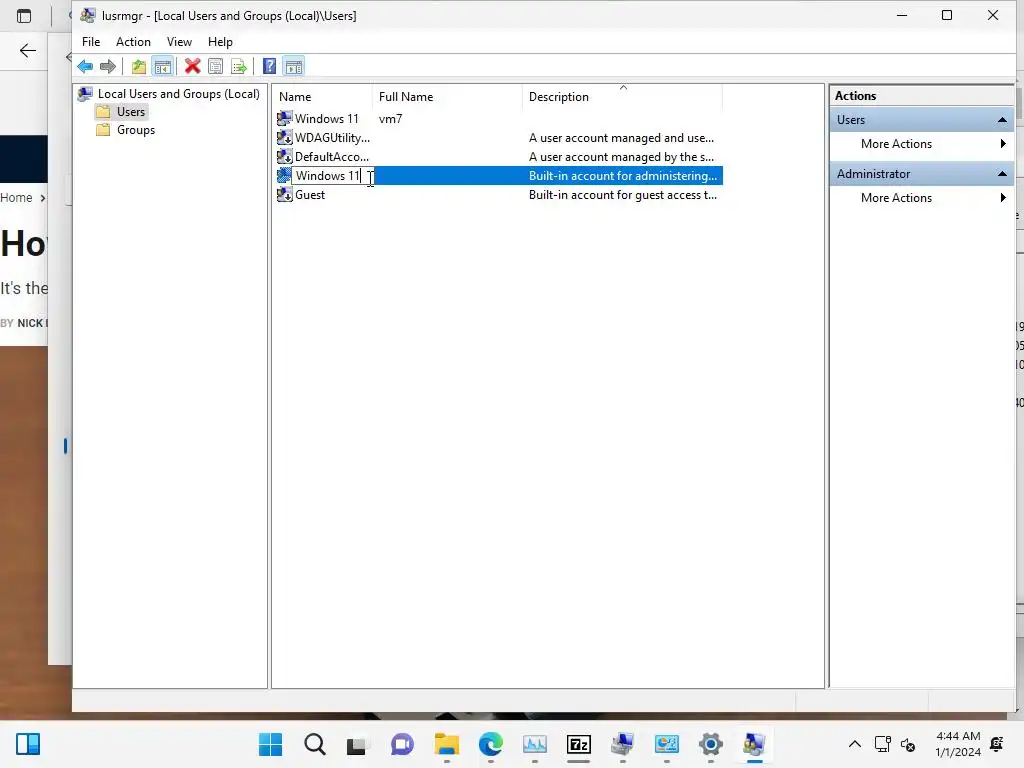Sort list by the Description column header

[622, 97]
